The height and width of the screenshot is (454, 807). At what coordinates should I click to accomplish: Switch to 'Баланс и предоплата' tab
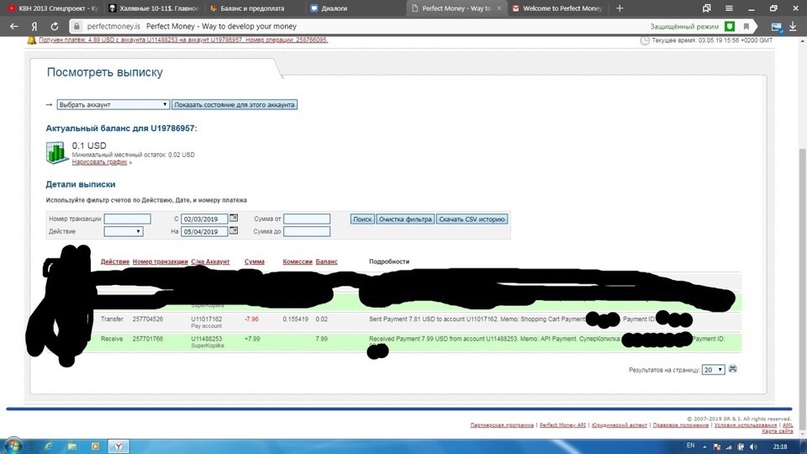(253, 8)
